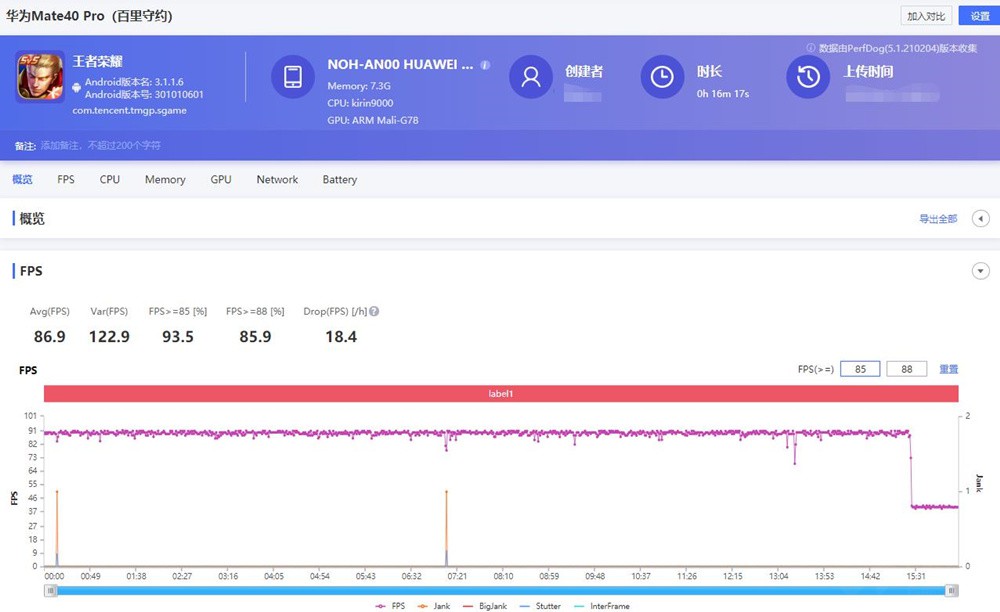Click the 重置 reset link

949,369
